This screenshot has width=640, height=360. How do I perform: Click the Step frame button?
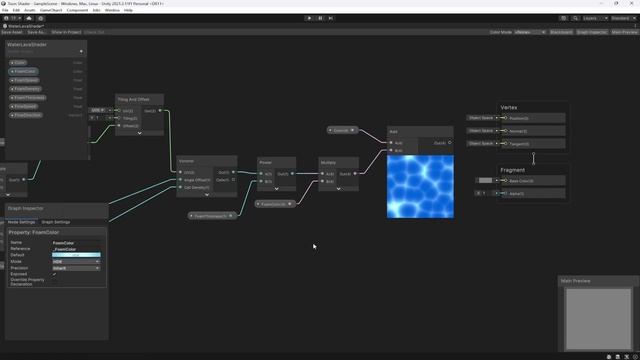pos(331,18)
